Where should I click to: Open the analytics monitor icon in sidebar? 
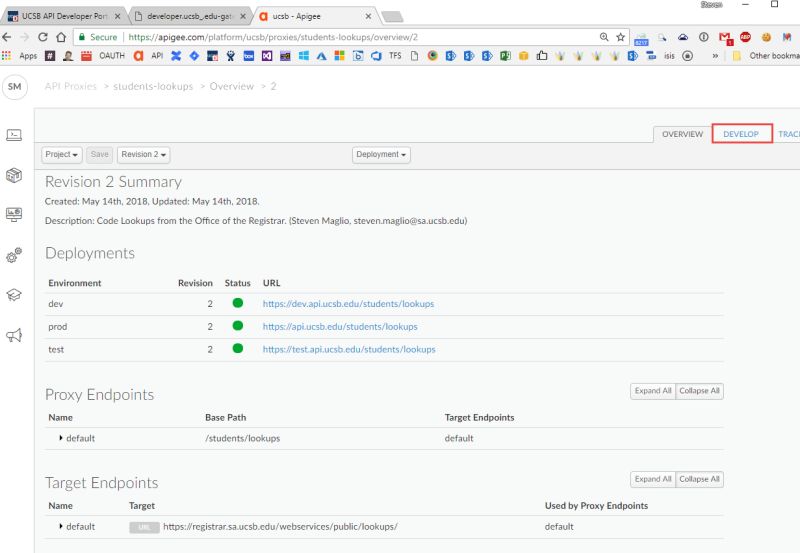click(x=14, y=214)
